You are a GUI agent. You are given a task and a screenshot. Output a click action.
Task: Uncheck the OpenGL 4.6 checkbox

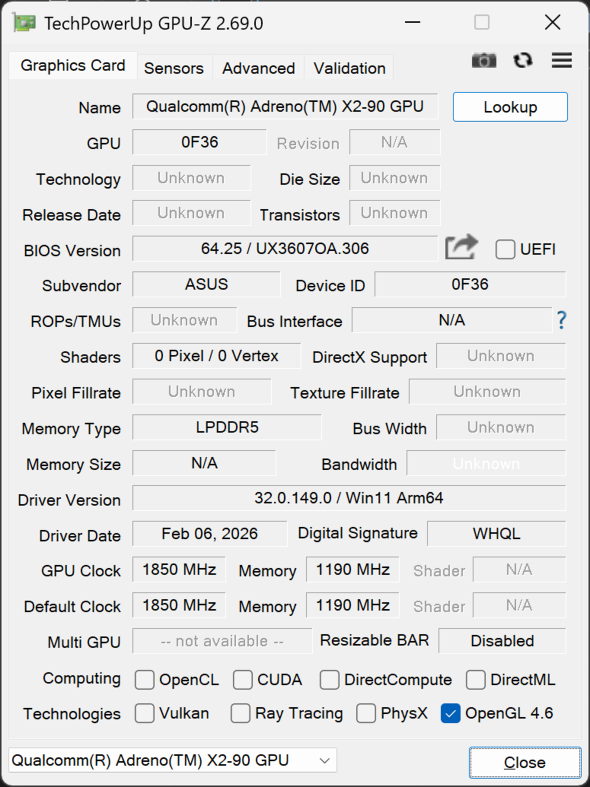pyautogui.click(x=451, y=713)
